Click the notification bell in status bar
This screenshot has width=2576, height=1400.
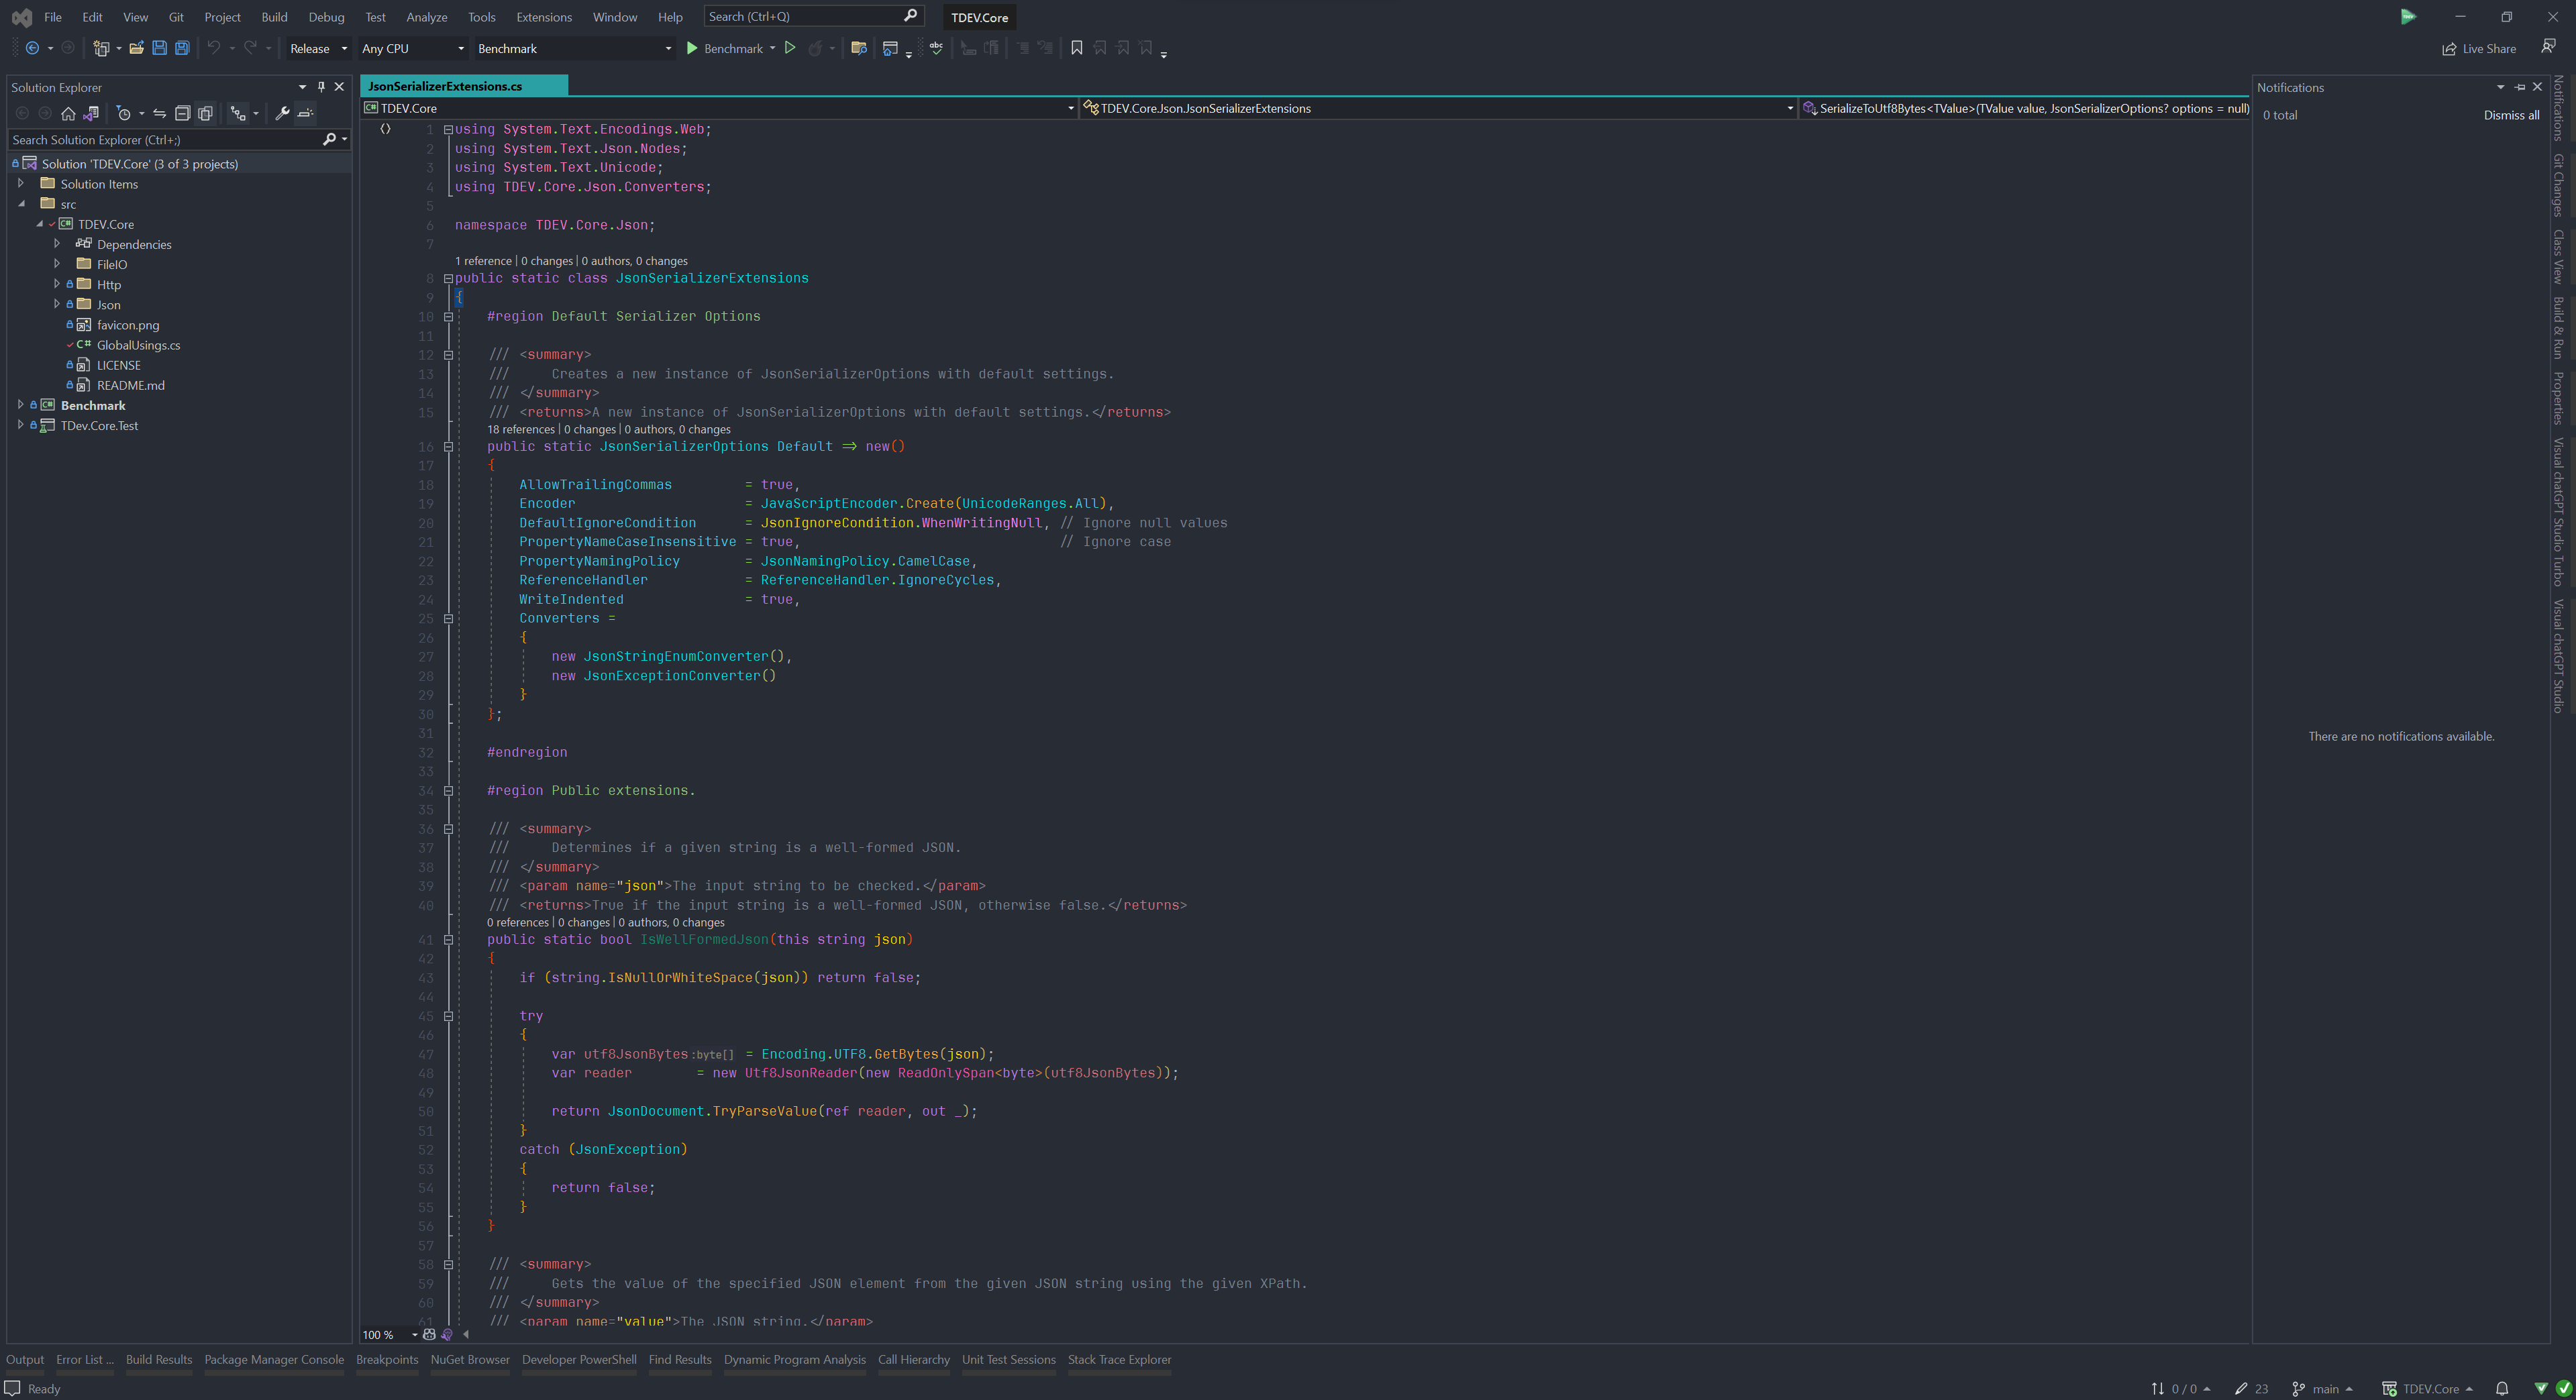pos(2502,1388)
